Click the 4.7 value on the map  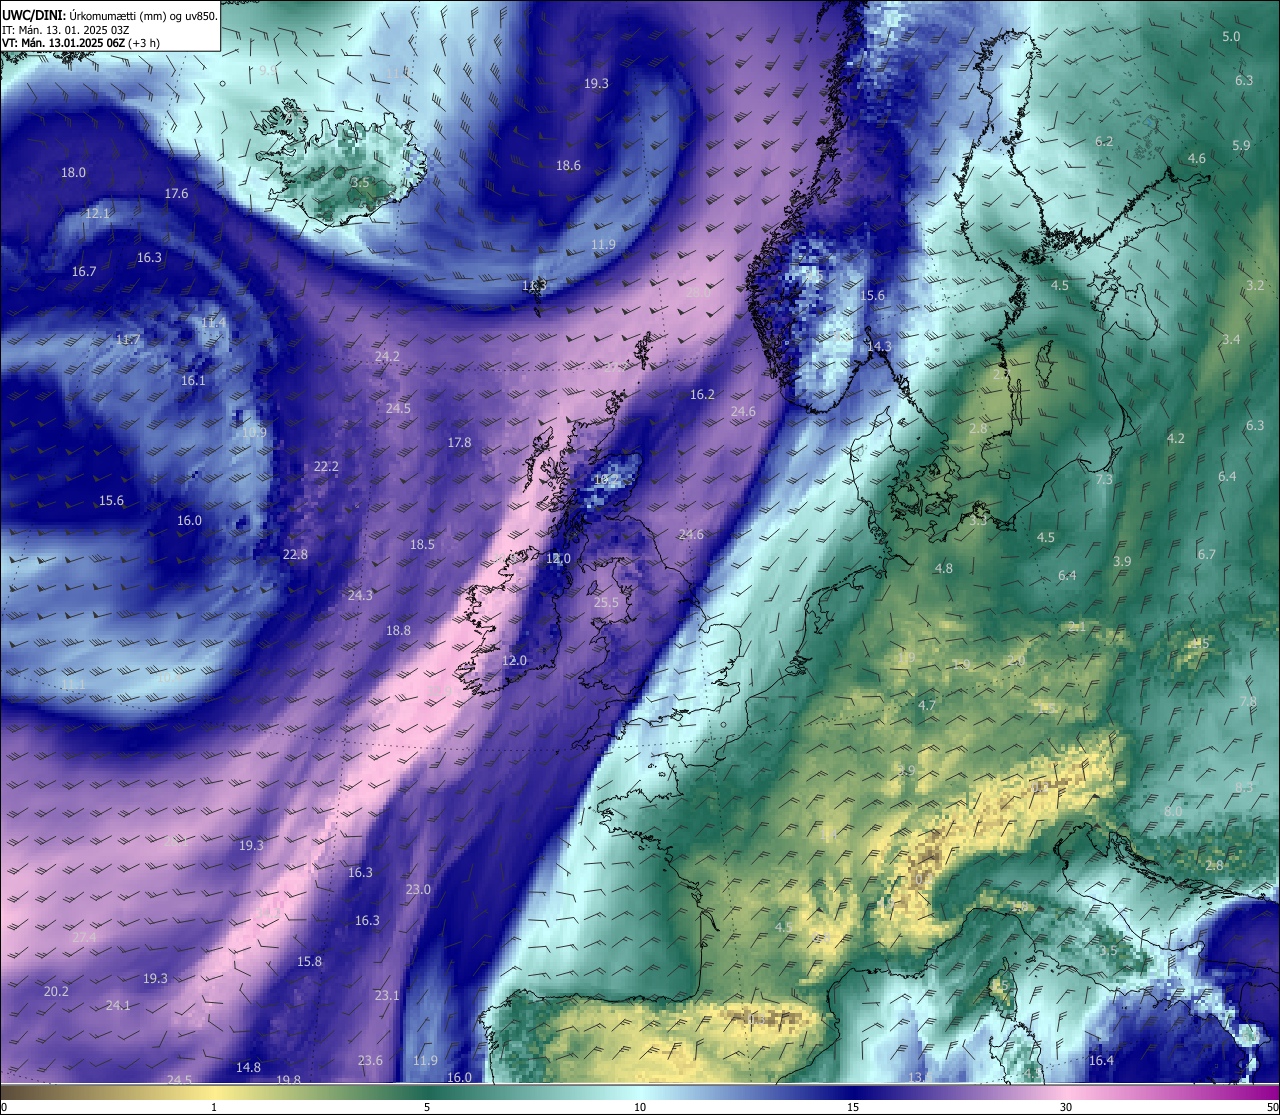pos(927,706)
